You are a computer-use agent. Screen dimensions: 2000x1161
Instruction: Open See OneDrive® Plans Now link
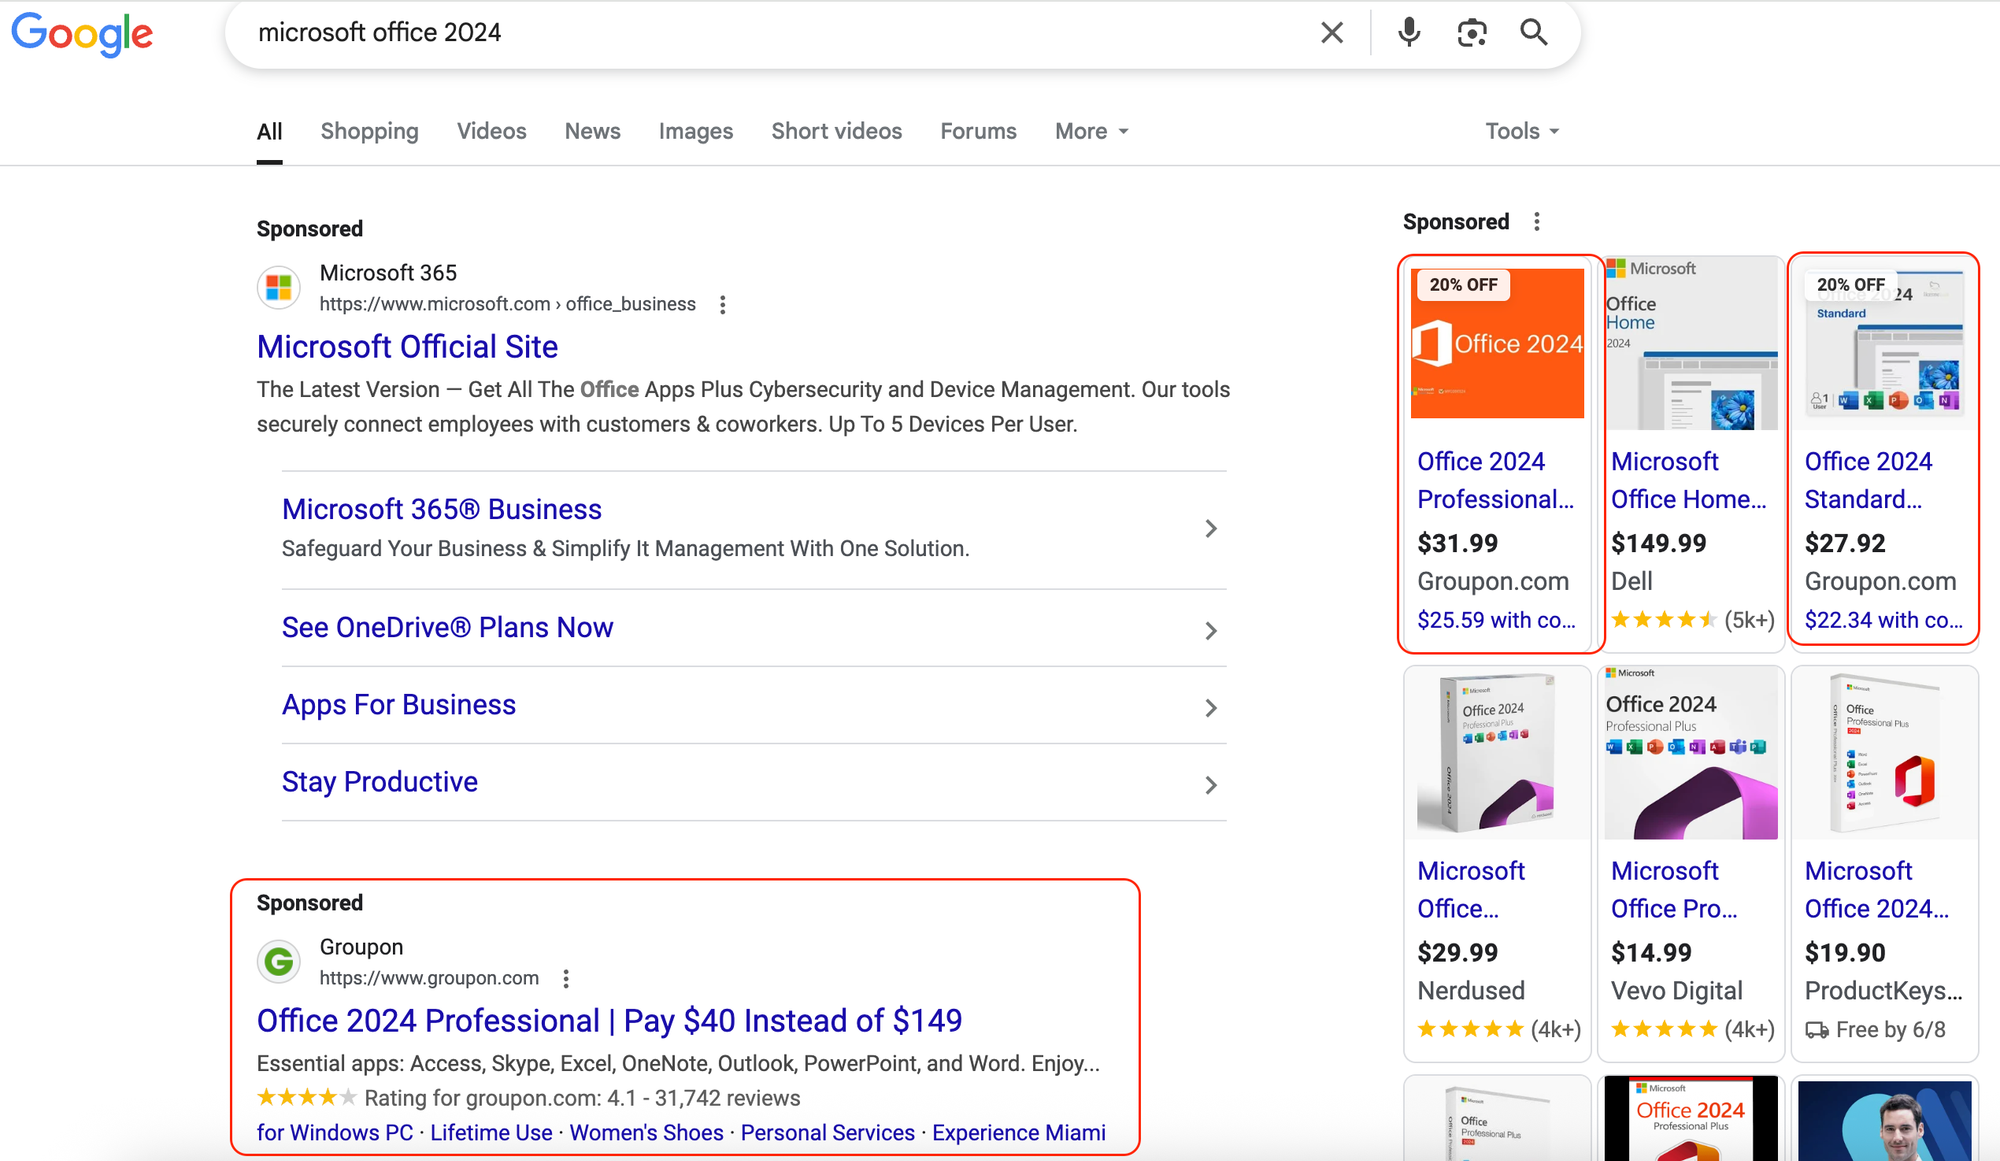[447, 628]
